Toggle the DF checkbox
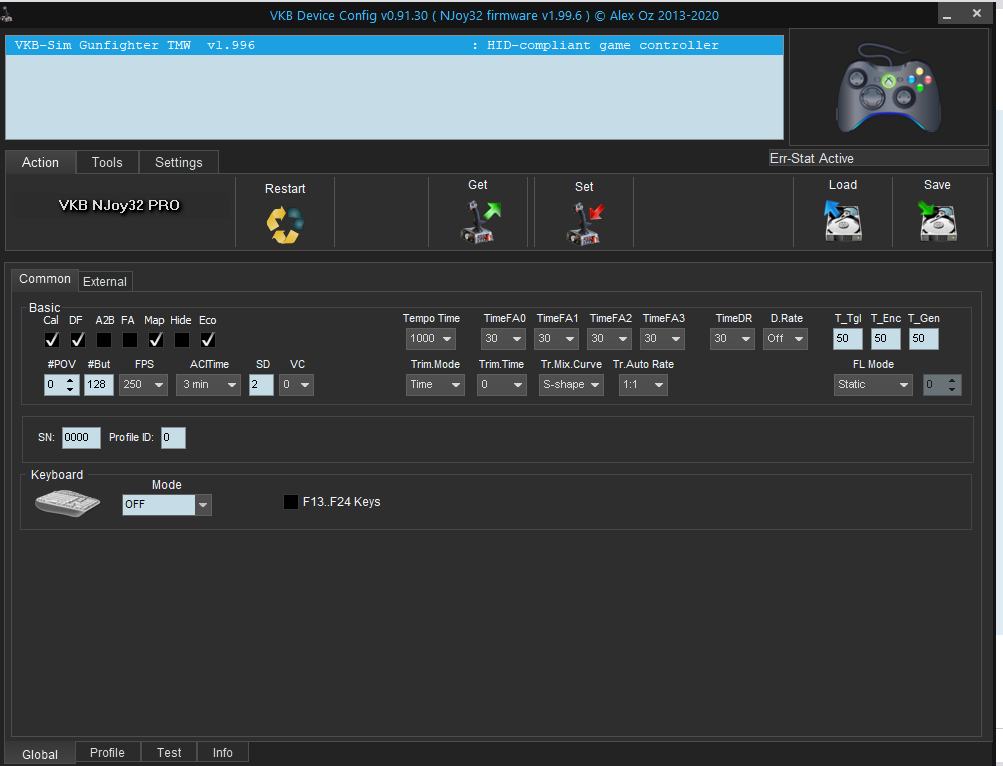Image resolution: width=1003 pixels, height=766 pixels. (78, 340)
